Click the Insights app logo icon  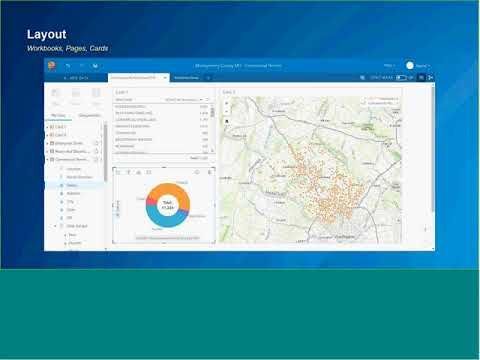pyautogui.click(x=52, y=66)
